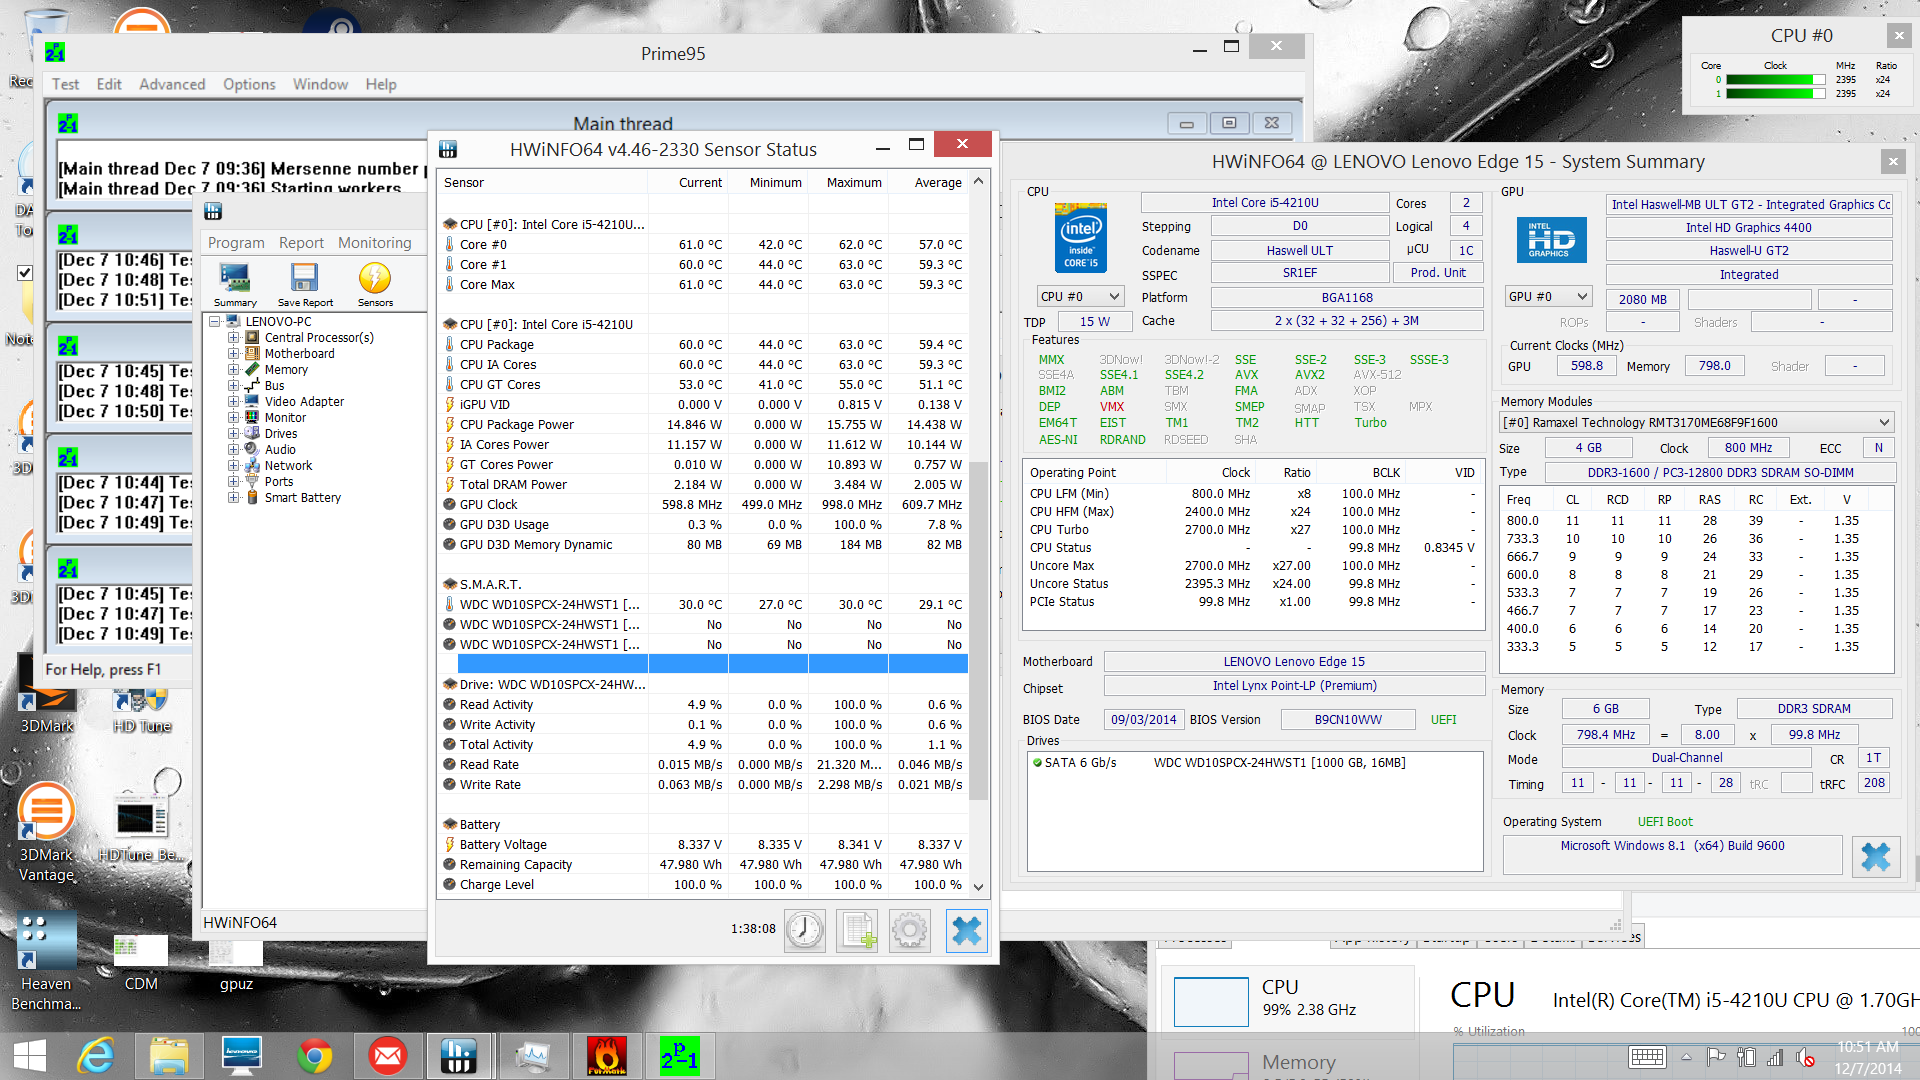Open the CPU #0 dropdown
This screenshot has width=1920, height=1080.
pos(1080,297)
